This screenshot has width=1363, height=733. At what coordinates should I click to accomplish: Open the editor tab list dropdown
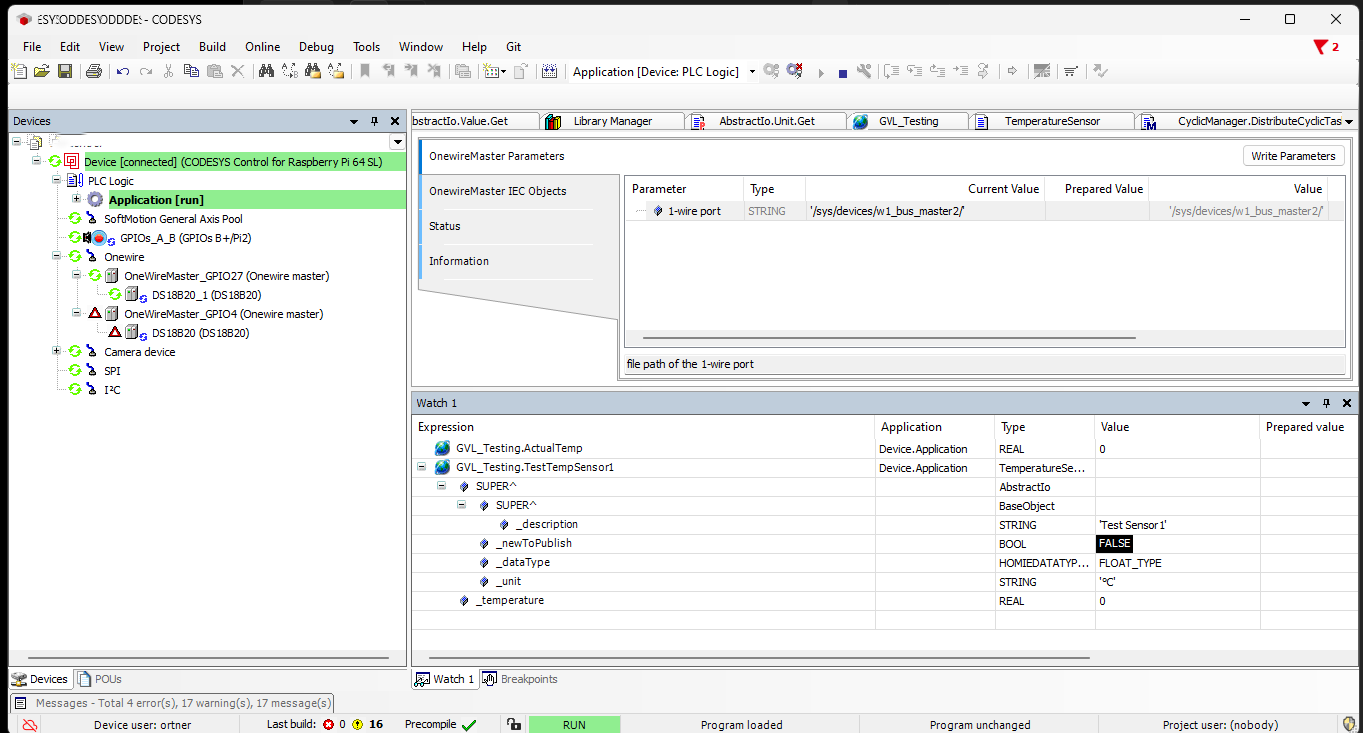pos(1350,121)
